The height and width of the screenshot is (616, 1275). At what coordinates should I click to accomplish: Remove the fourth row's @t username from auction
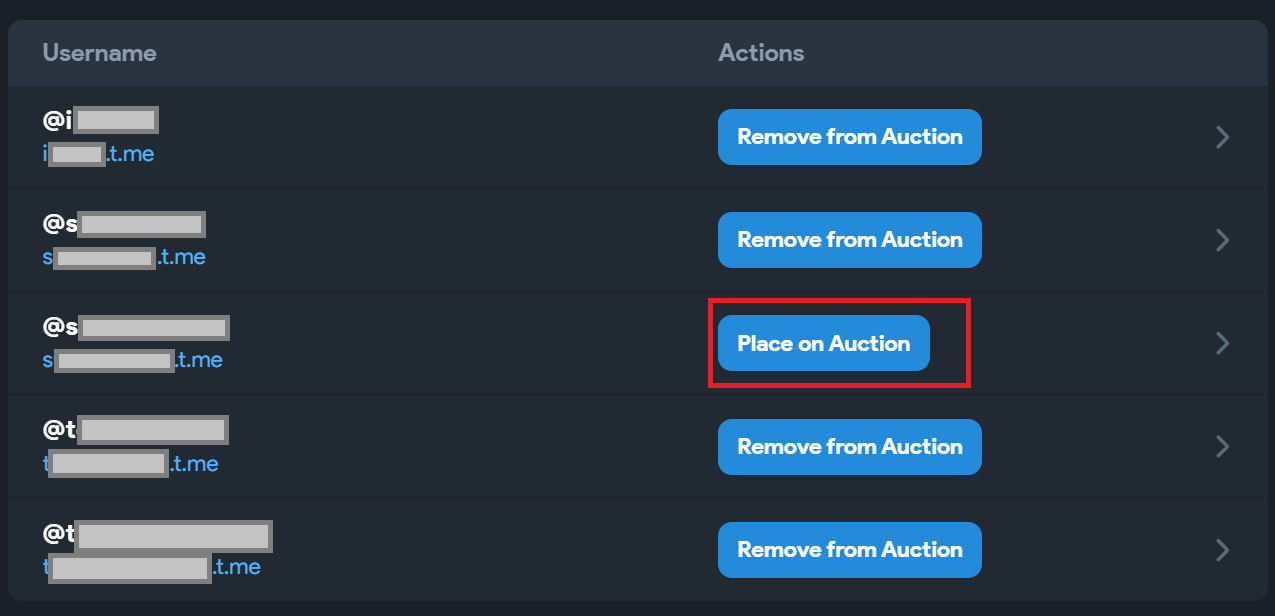(849, 447)
